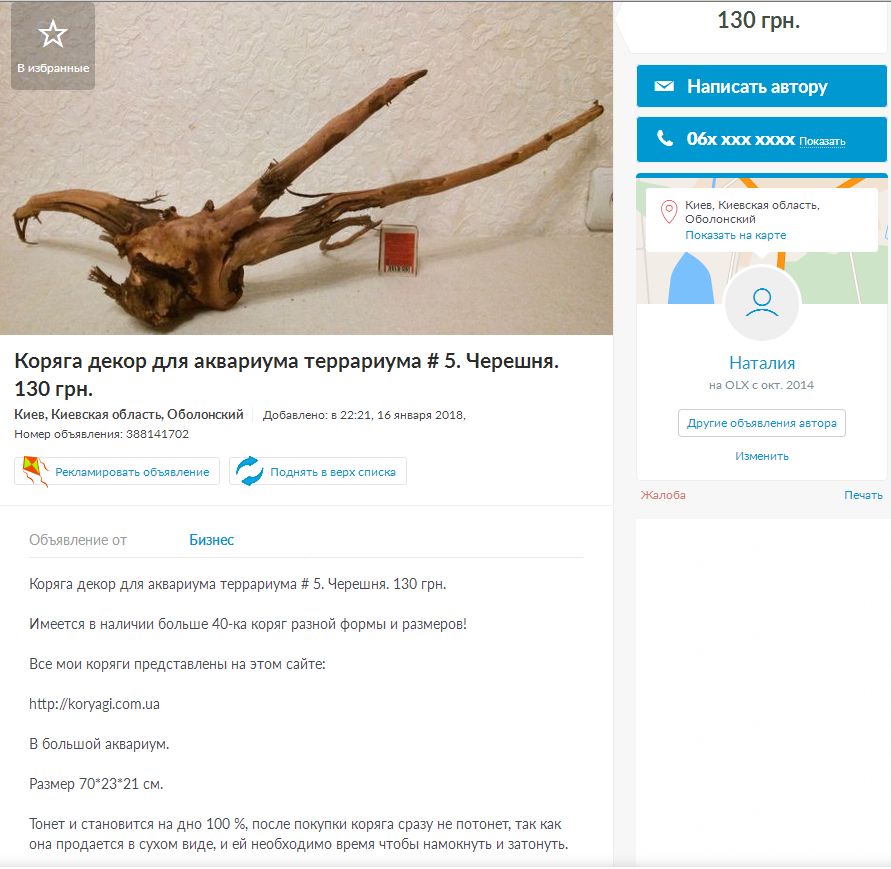Viewport: 891px width, 869px height.
Task: Click the map location pin icon
Action: [669, 211]
